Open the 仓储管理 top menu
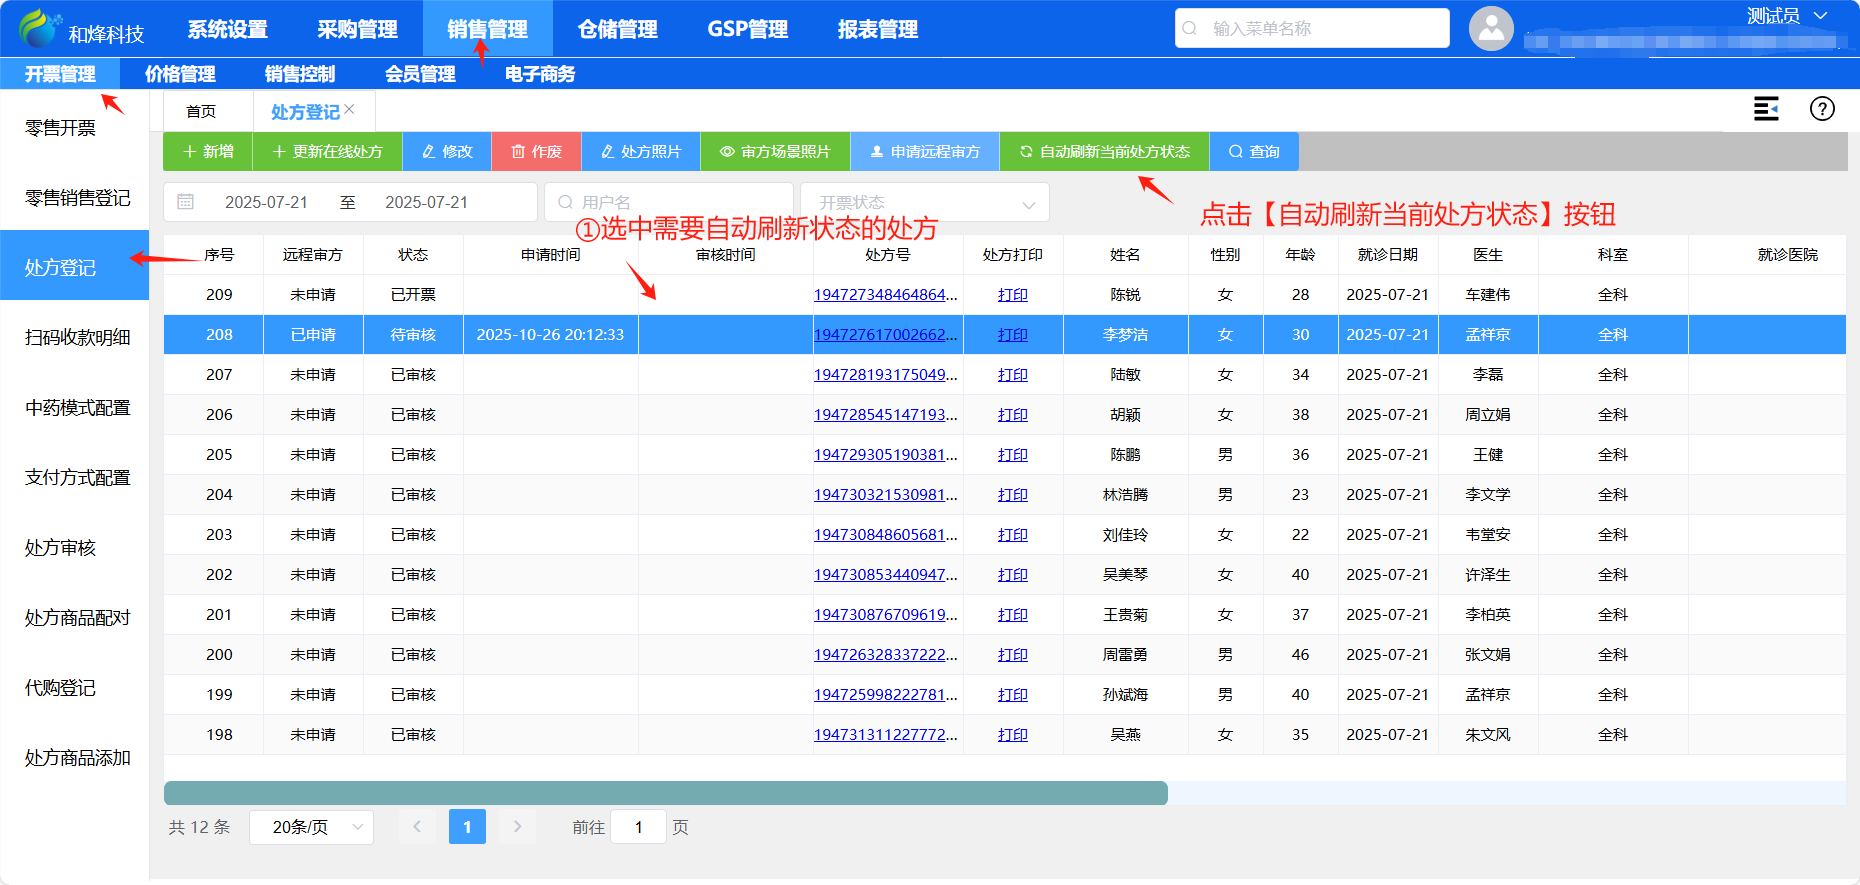Screen dimensions: 1860x885 617,29
